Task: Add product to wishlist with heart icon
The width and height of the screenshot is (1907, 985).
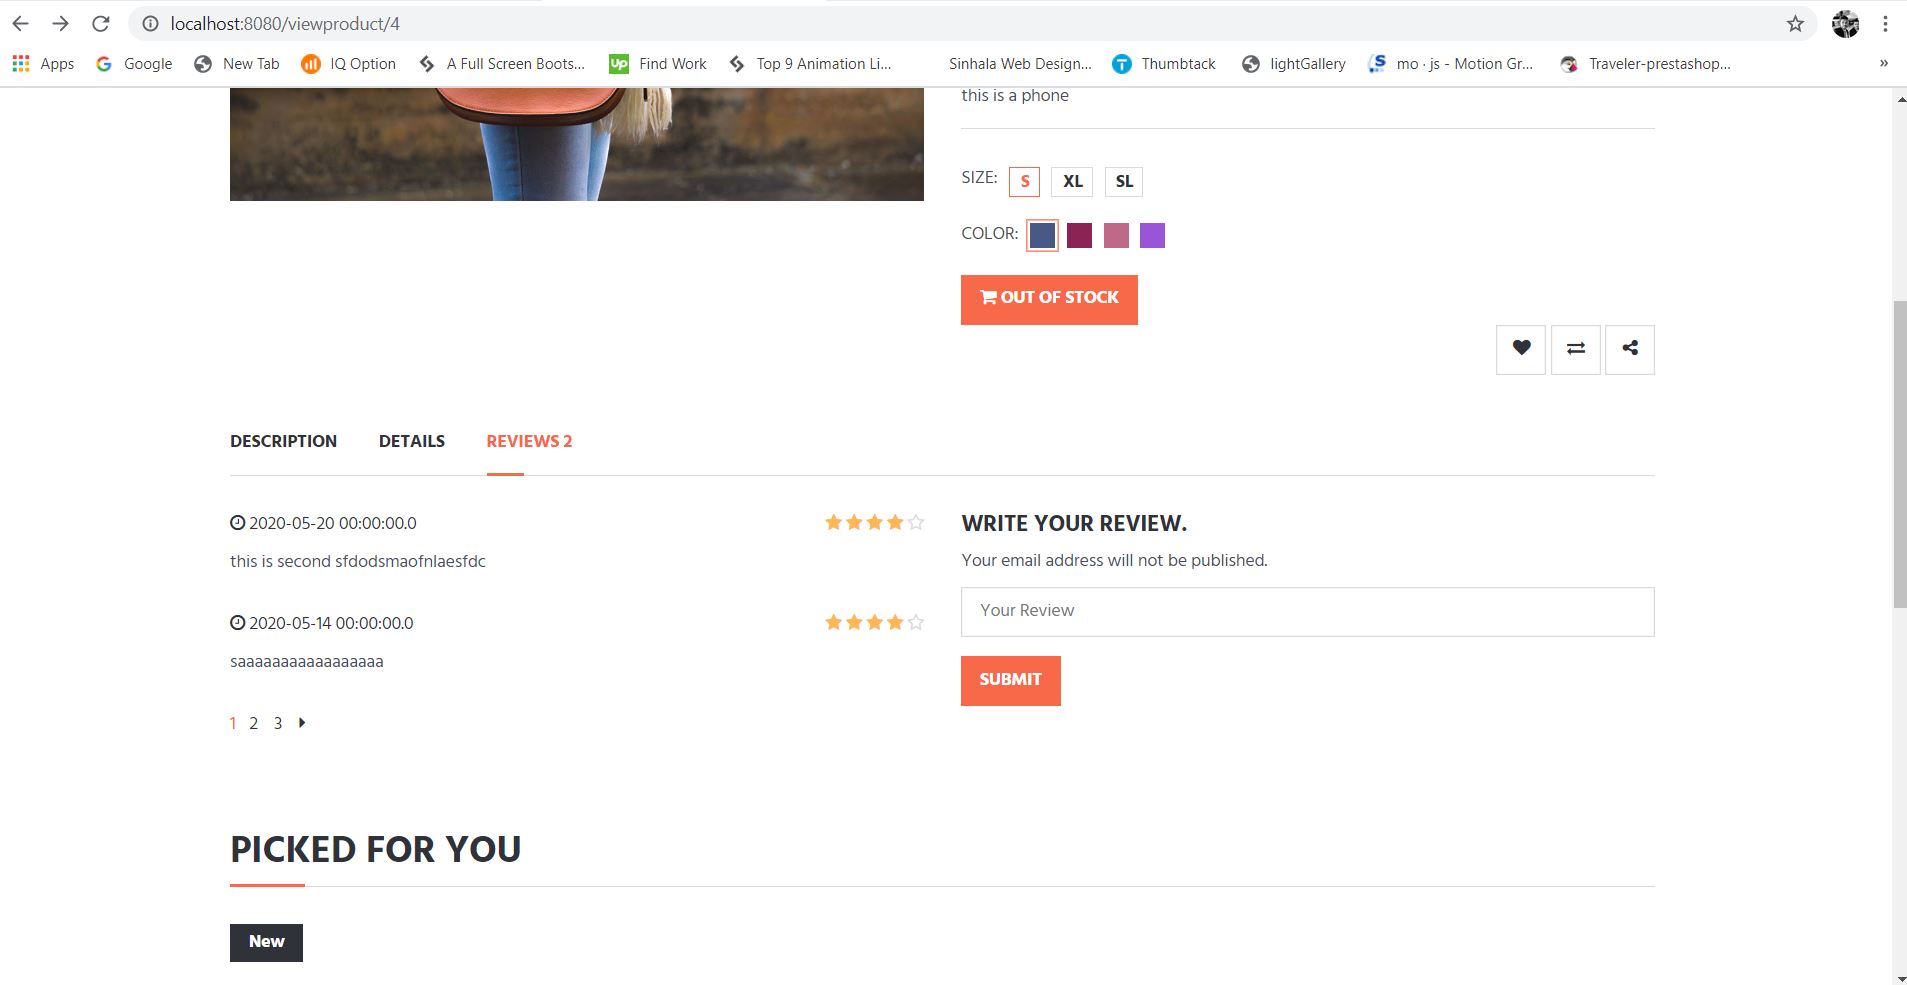Action: (x=1521, y=350)
